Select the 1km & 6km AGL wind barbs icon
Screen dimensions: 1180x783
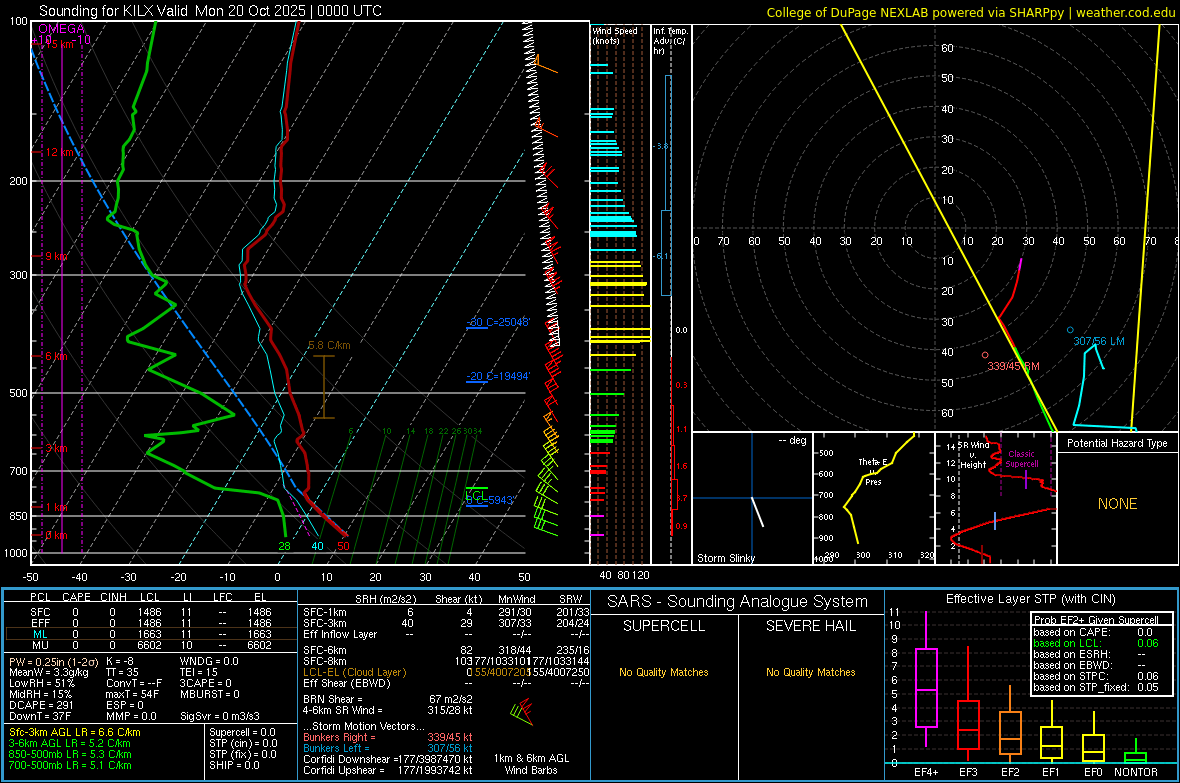coord(520,713)
